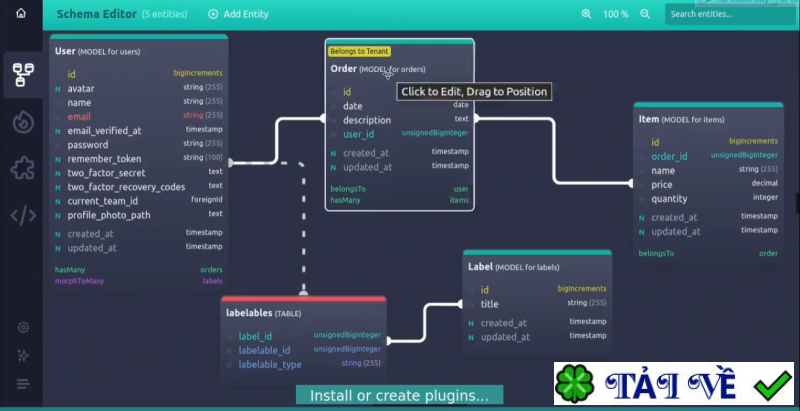Select the Item entity header
The image size is (800, 411).
coord(681,119)
